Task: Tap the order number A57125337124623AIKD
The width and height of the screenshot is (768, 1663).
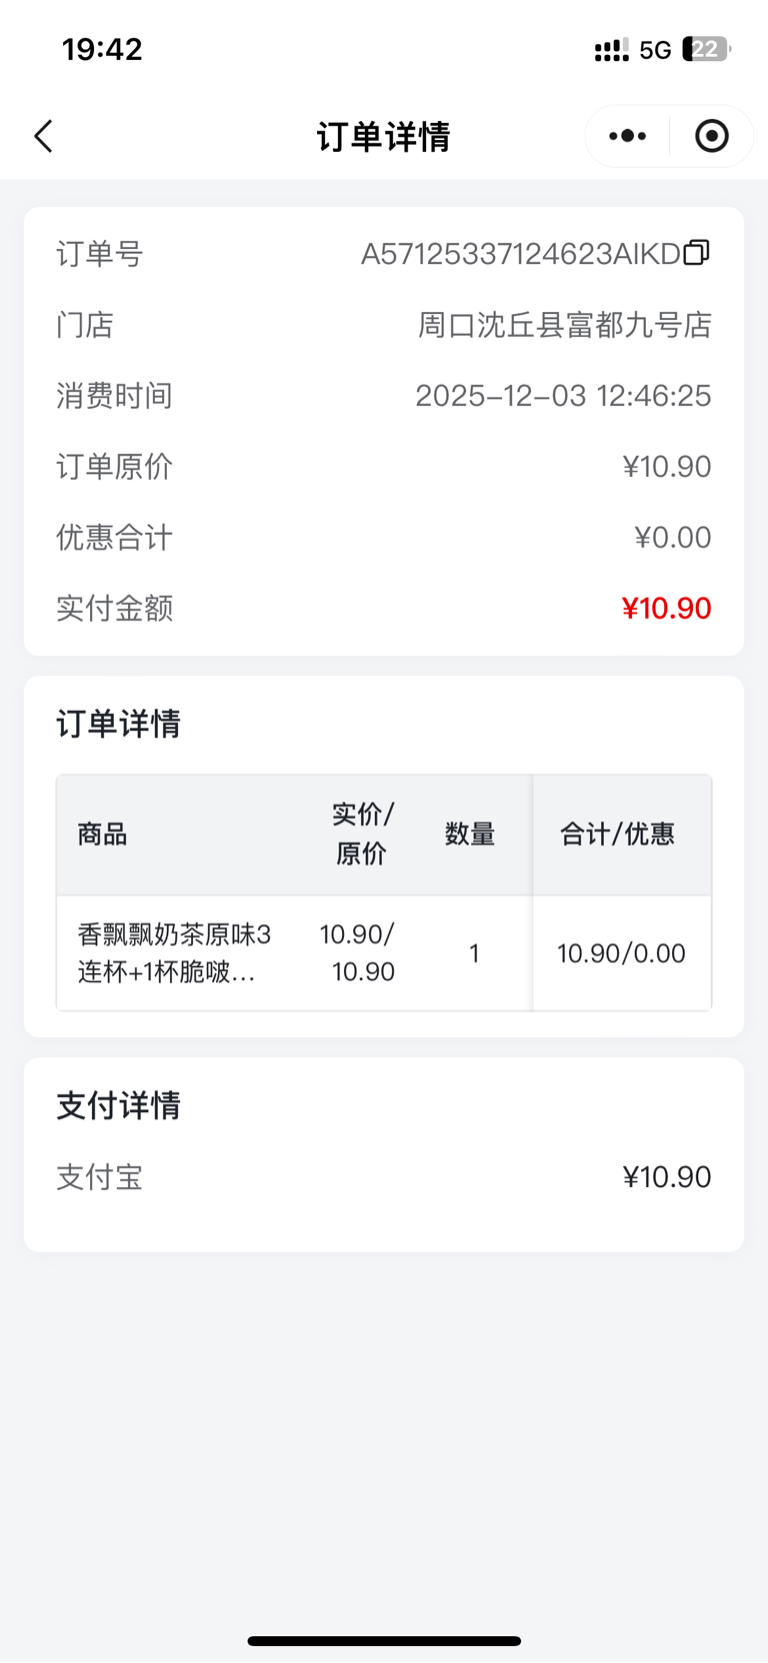Action: pos(520,254)
